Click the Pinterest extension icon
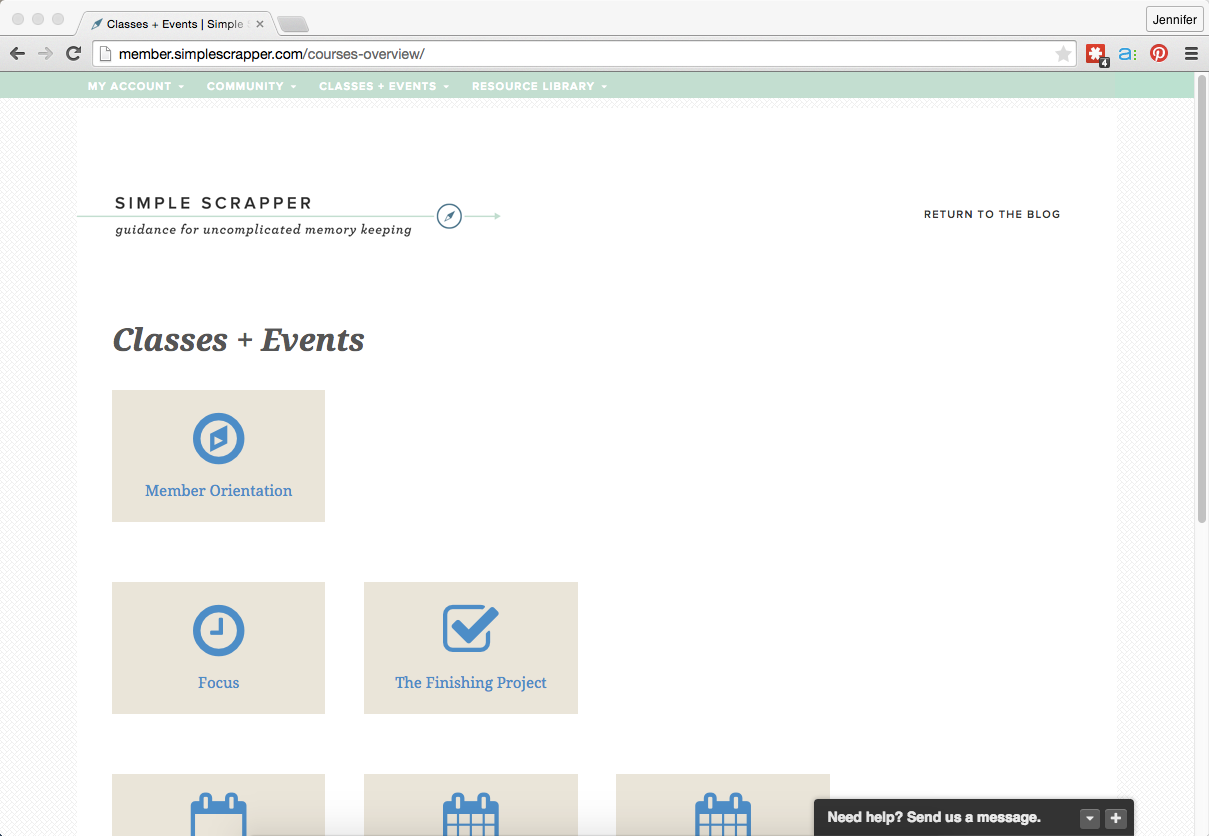Screen dimensions: 1209x836 coord(1159,54)
